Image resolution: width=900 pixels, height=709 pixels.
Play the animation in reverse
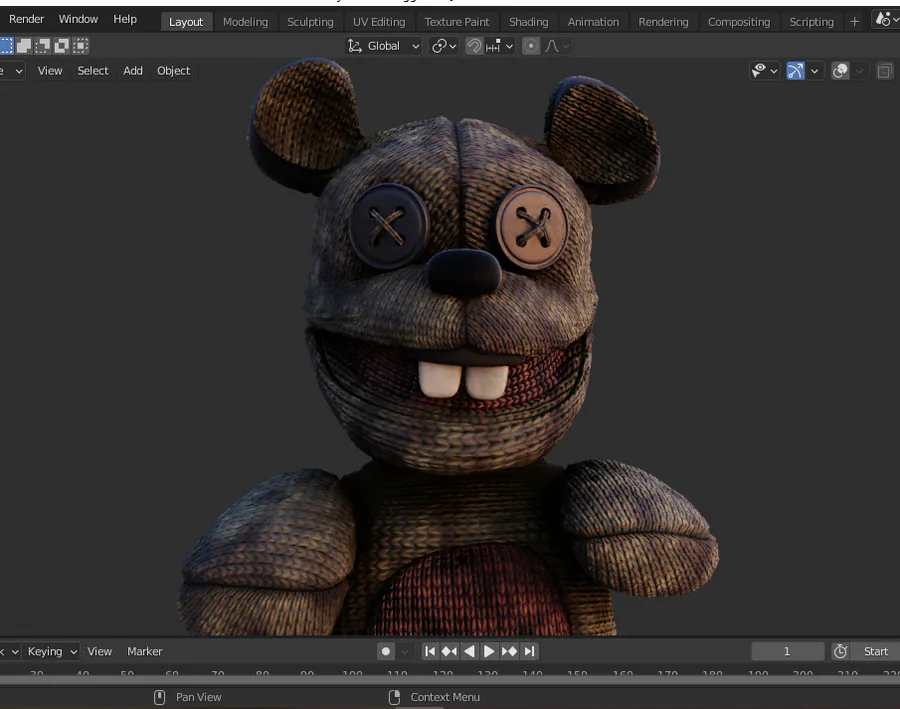pos(469,651)
